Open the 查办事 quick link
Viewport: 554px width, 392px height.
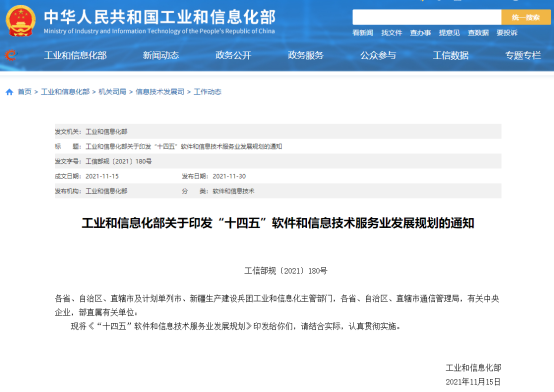pyautogui.click(x=420, y=33)
